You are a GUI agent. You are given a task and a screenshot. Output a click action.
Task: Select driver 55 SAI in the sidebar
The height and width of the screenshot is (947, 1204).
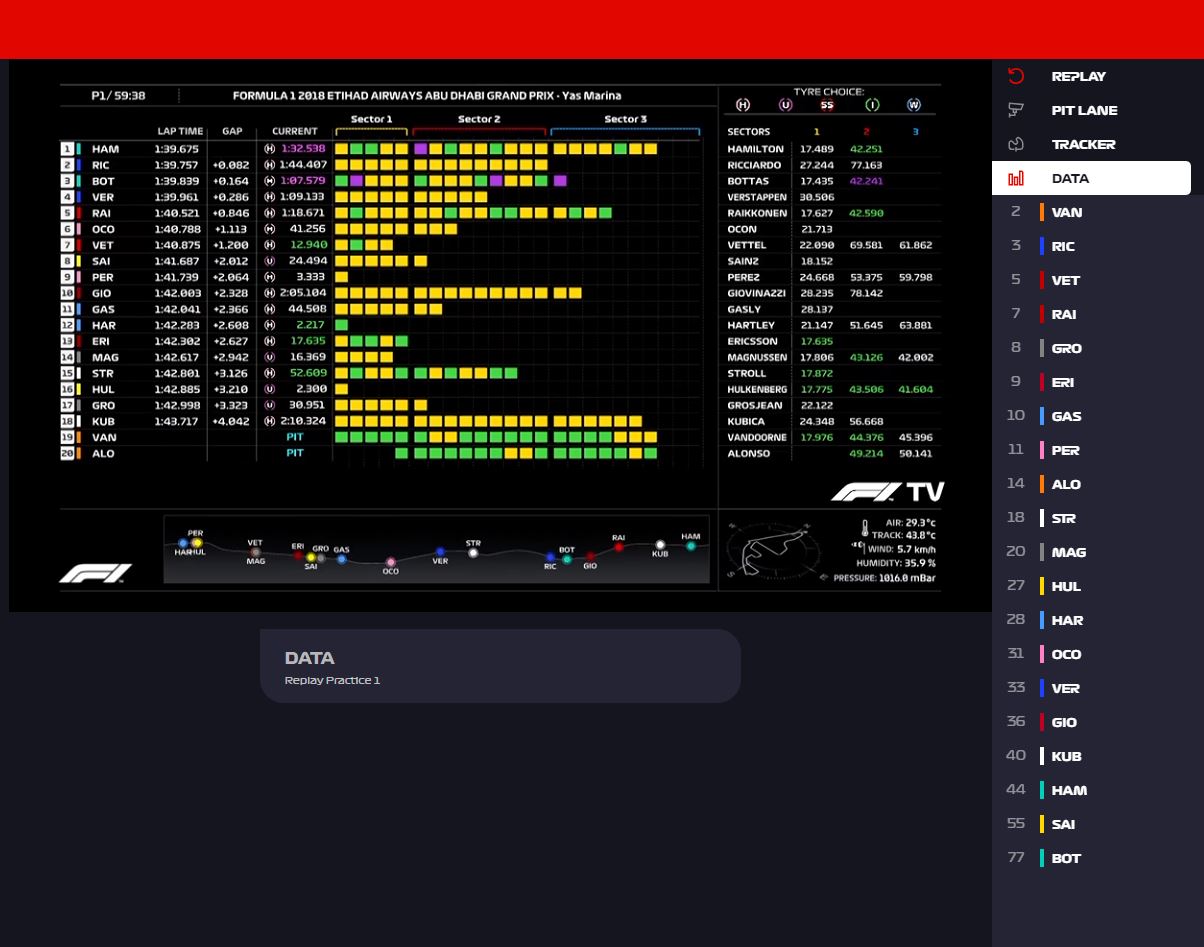(1098, 824)
